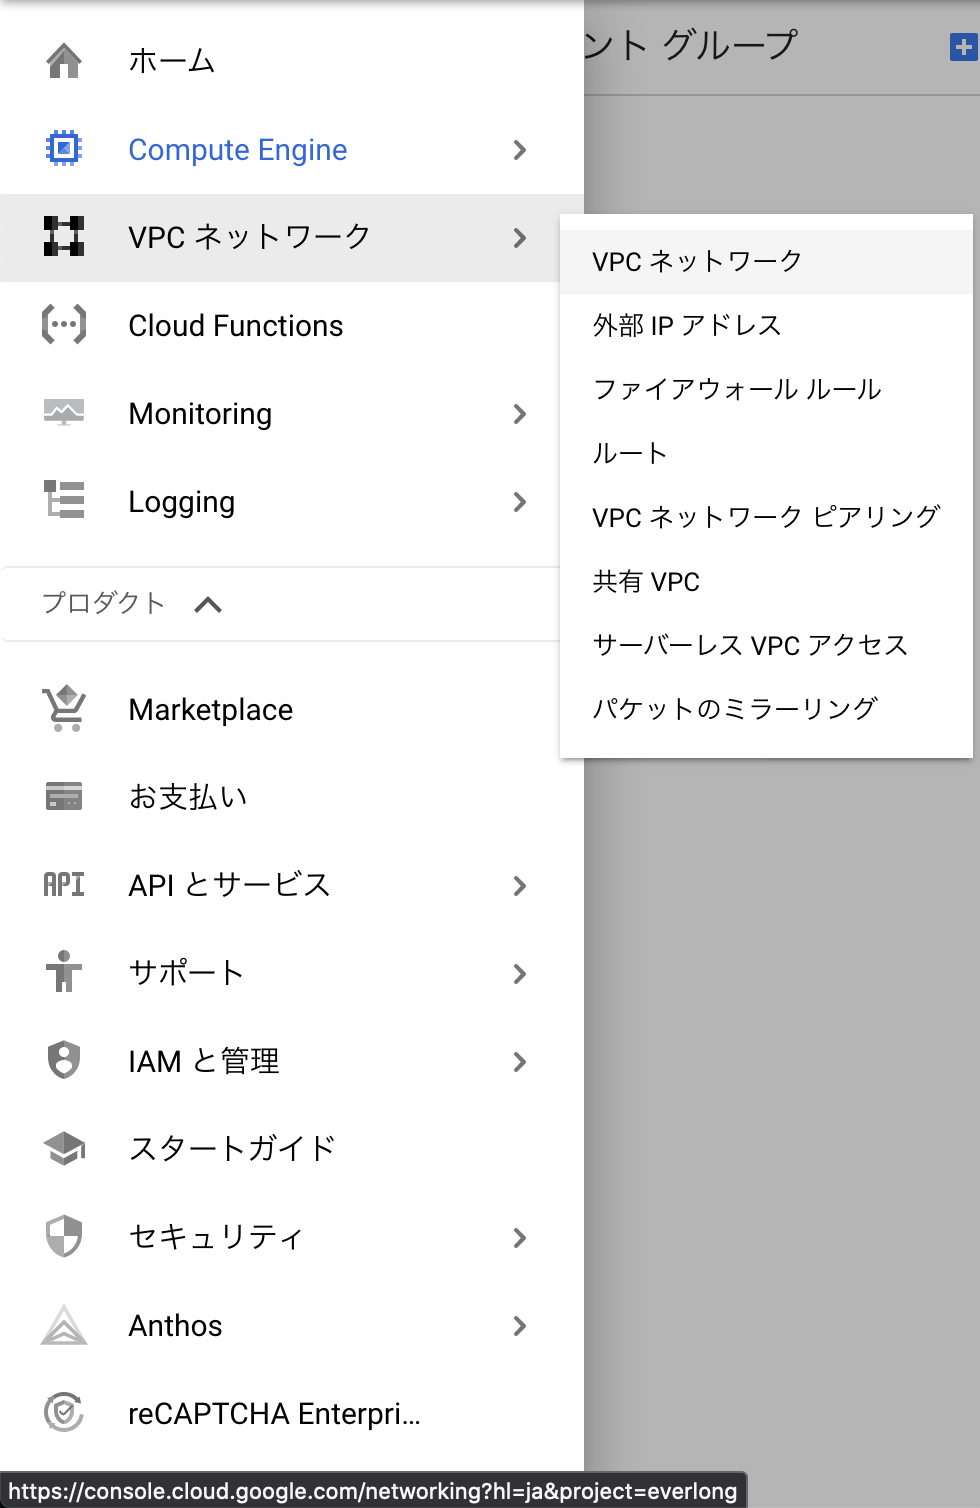Click the Monitoring label in sidebar
The height and width of the screenshot is (1508, 980).
[201, 414]
